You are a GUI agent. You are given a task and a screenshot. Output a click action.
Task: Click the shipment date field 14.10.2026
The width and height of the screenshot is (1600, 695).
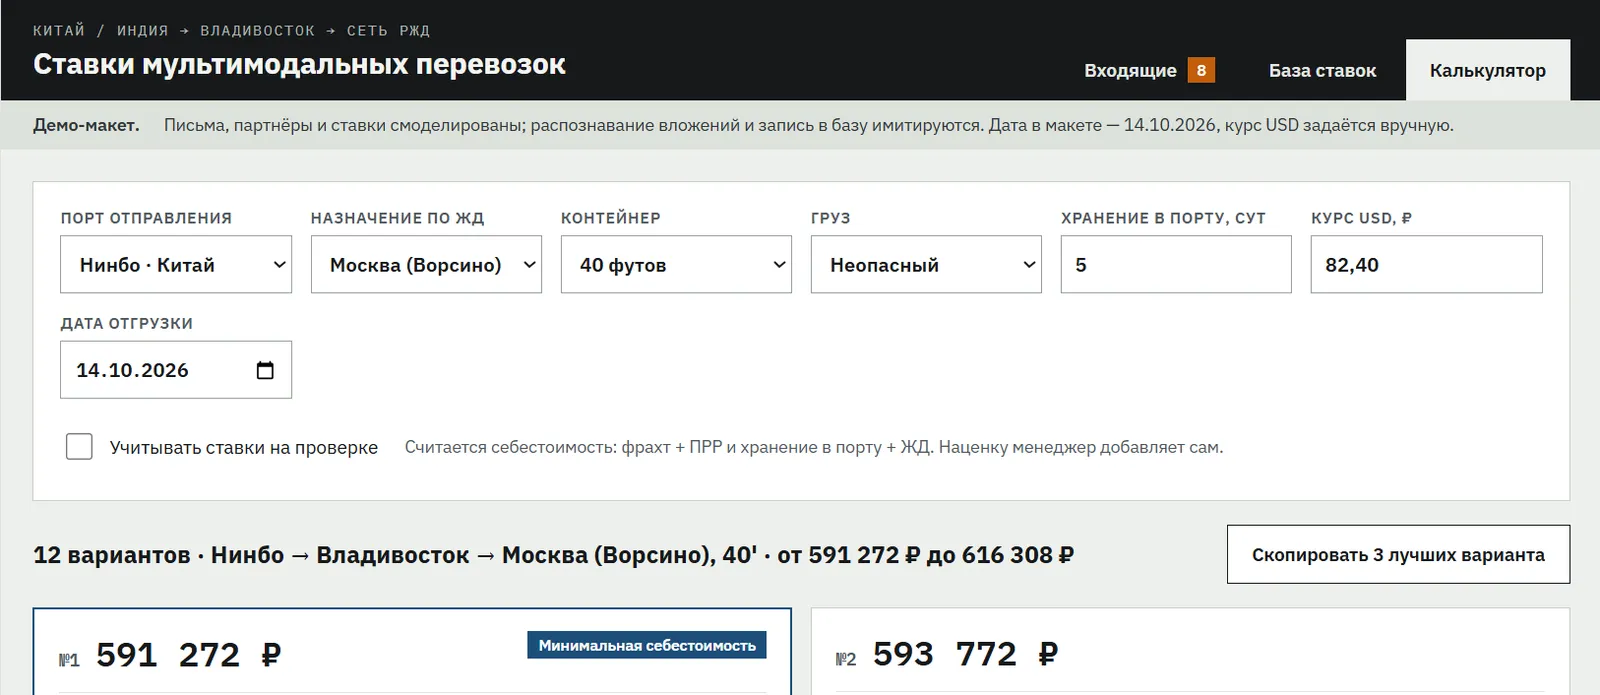tap(176, 370)
